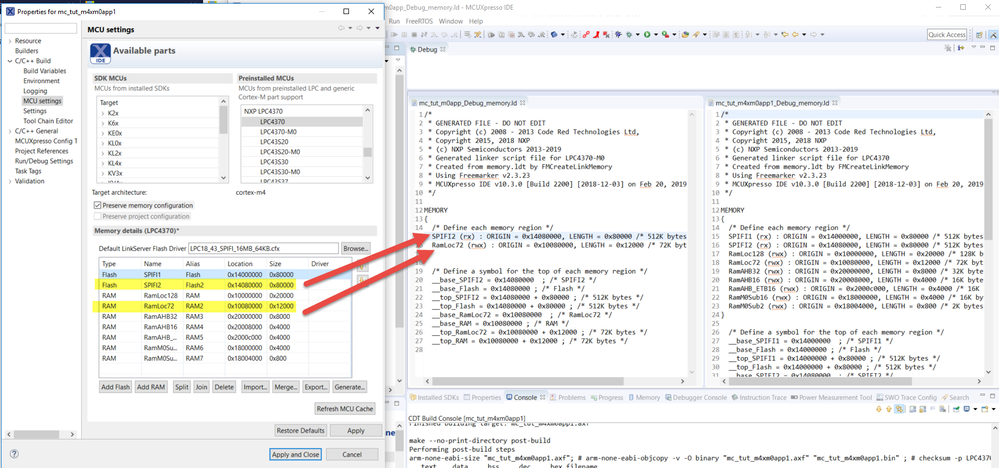Viewport: 999px width, 468px height.
Task: Click the red LinkServer probe link icon
Action: click(x=586, y=34)
